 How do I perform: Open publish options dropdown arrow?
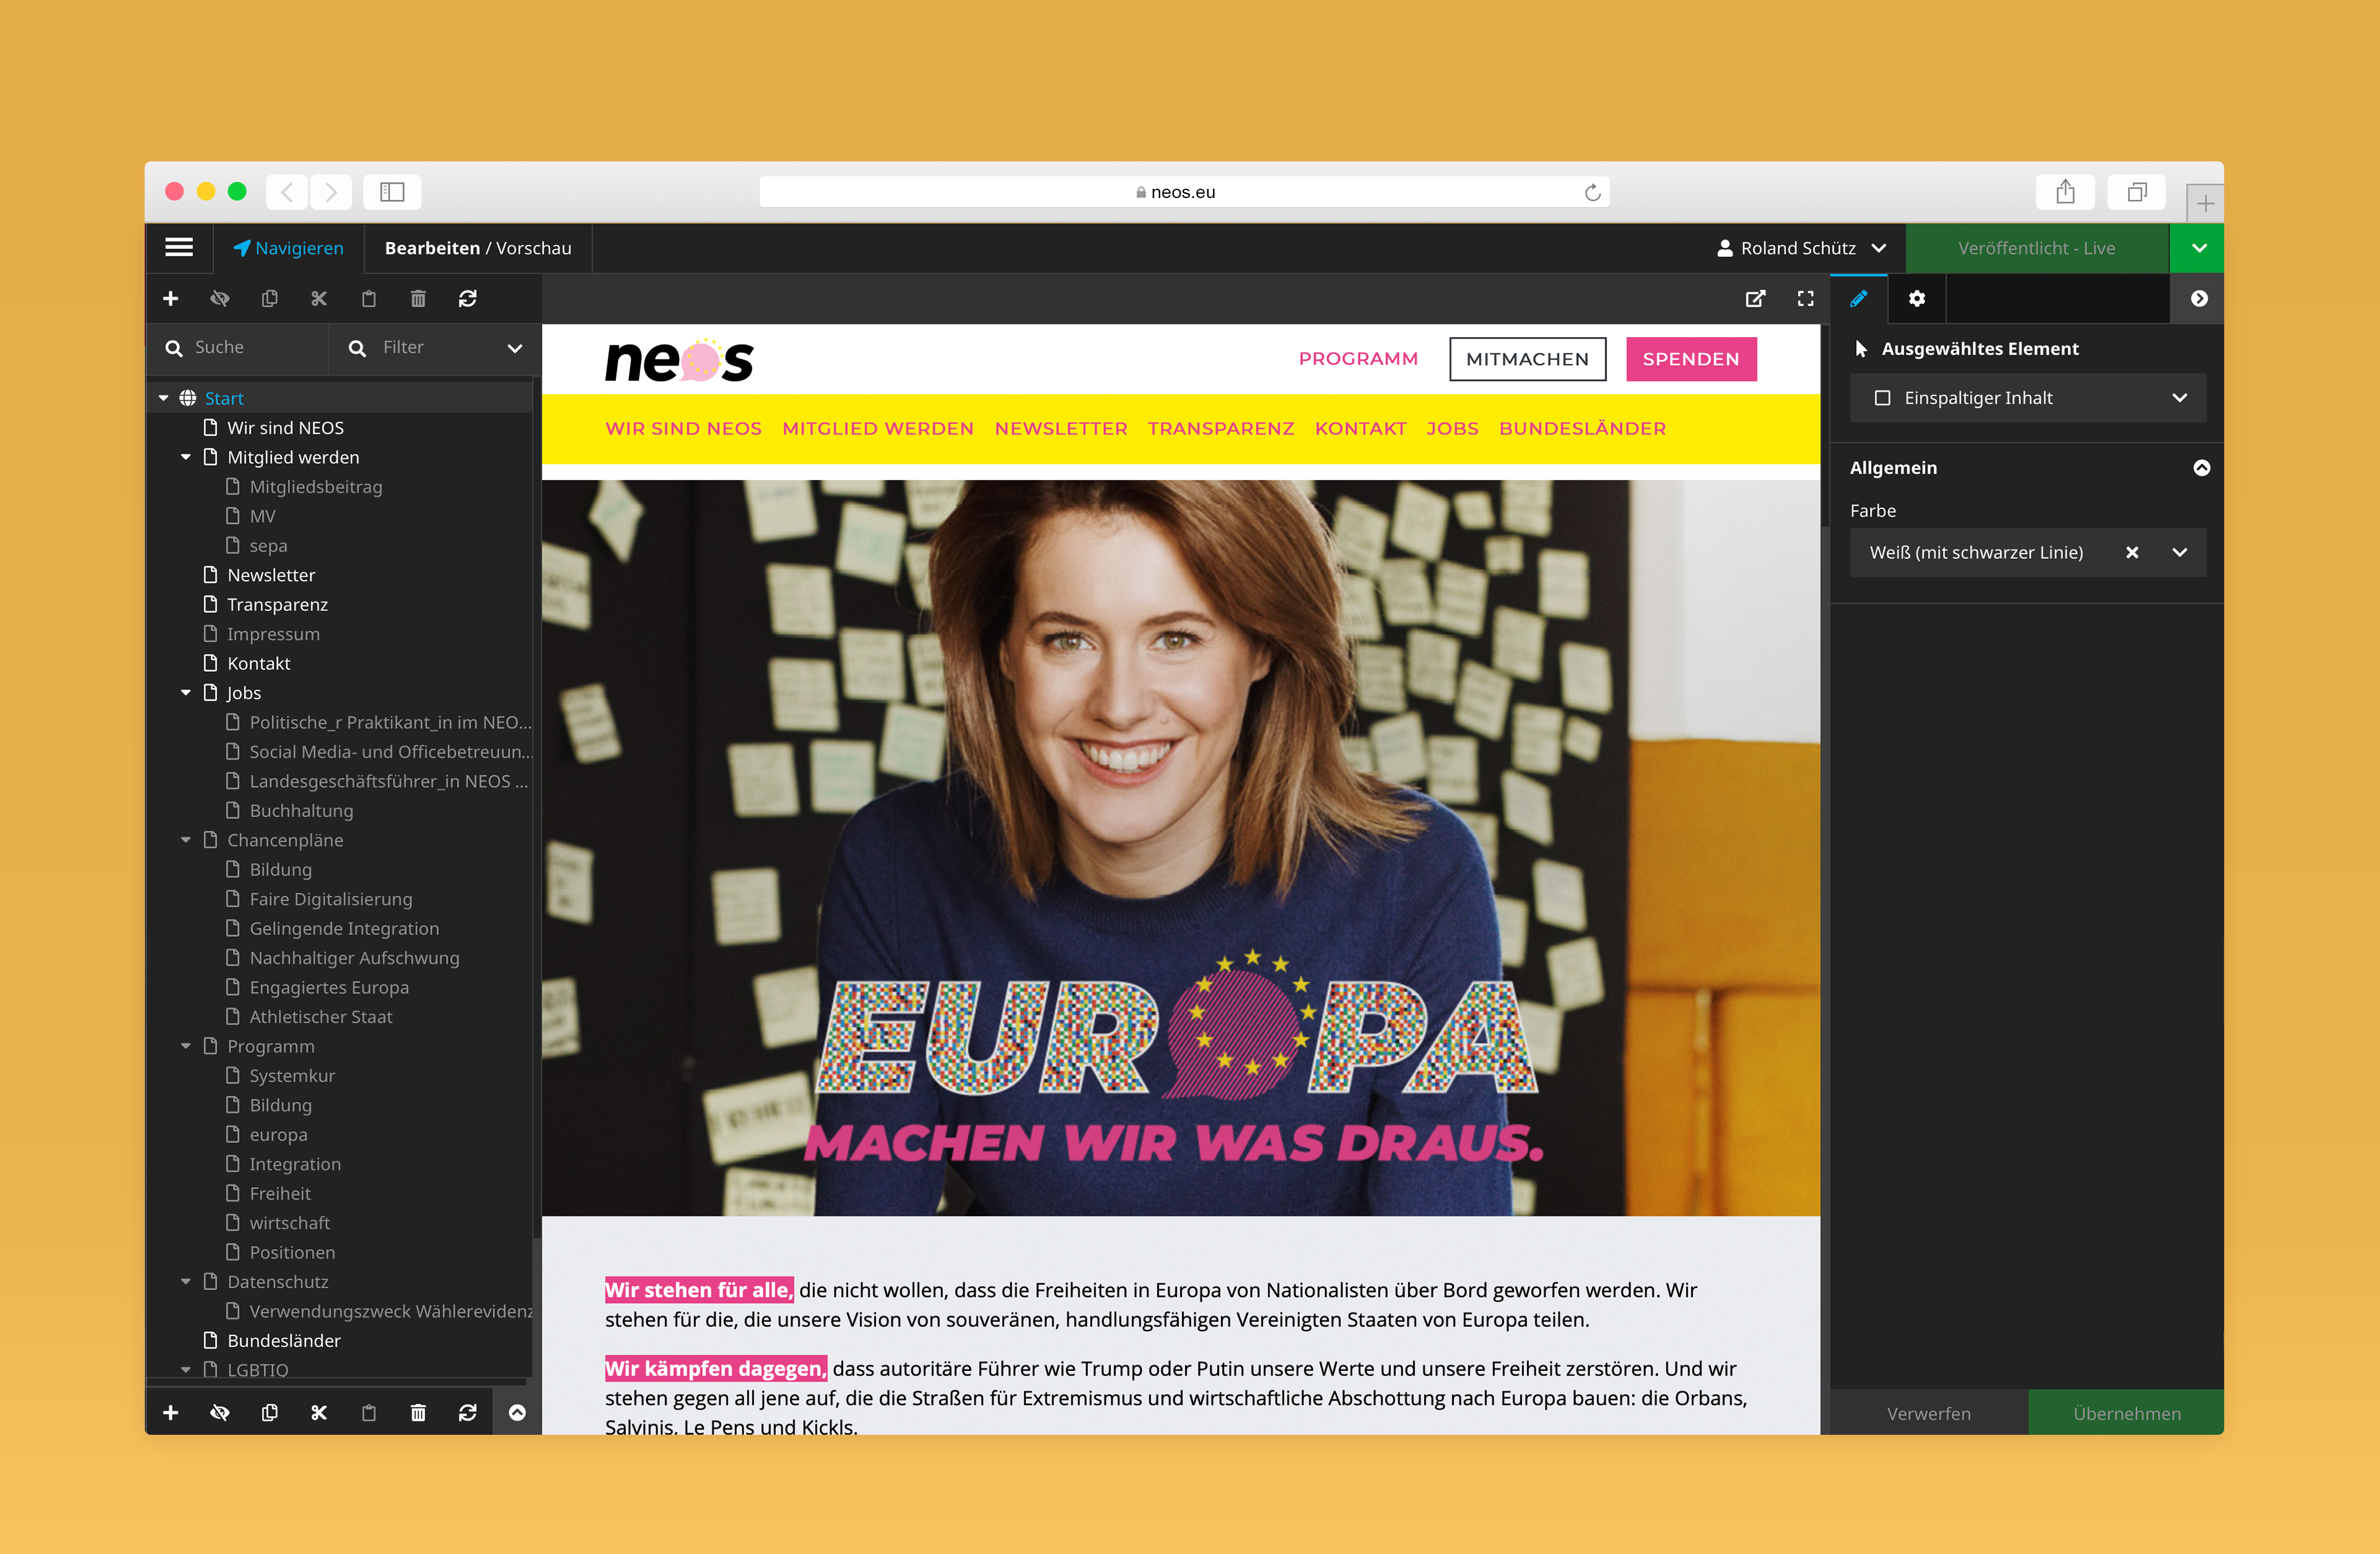tap(2198, 248)
